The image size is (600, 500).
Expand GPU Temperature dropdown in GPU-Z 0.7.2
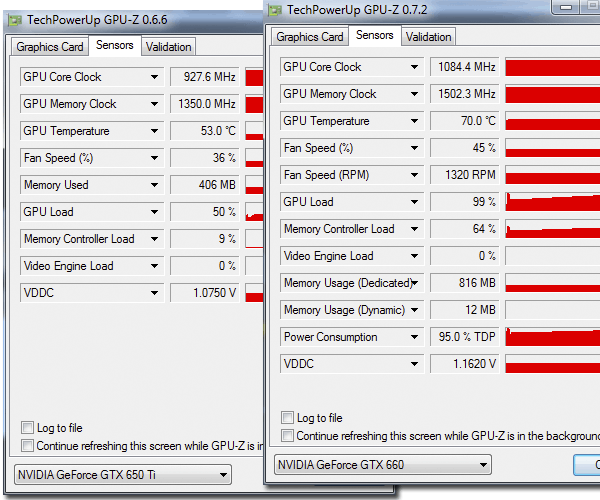pyautogui.click(x=414, y=121)
